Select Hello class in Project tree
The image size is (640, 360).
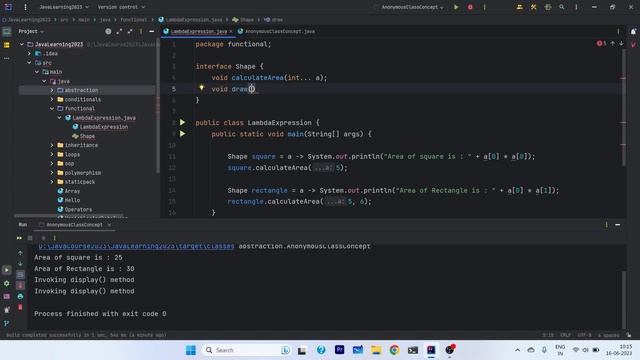[72, 200]
